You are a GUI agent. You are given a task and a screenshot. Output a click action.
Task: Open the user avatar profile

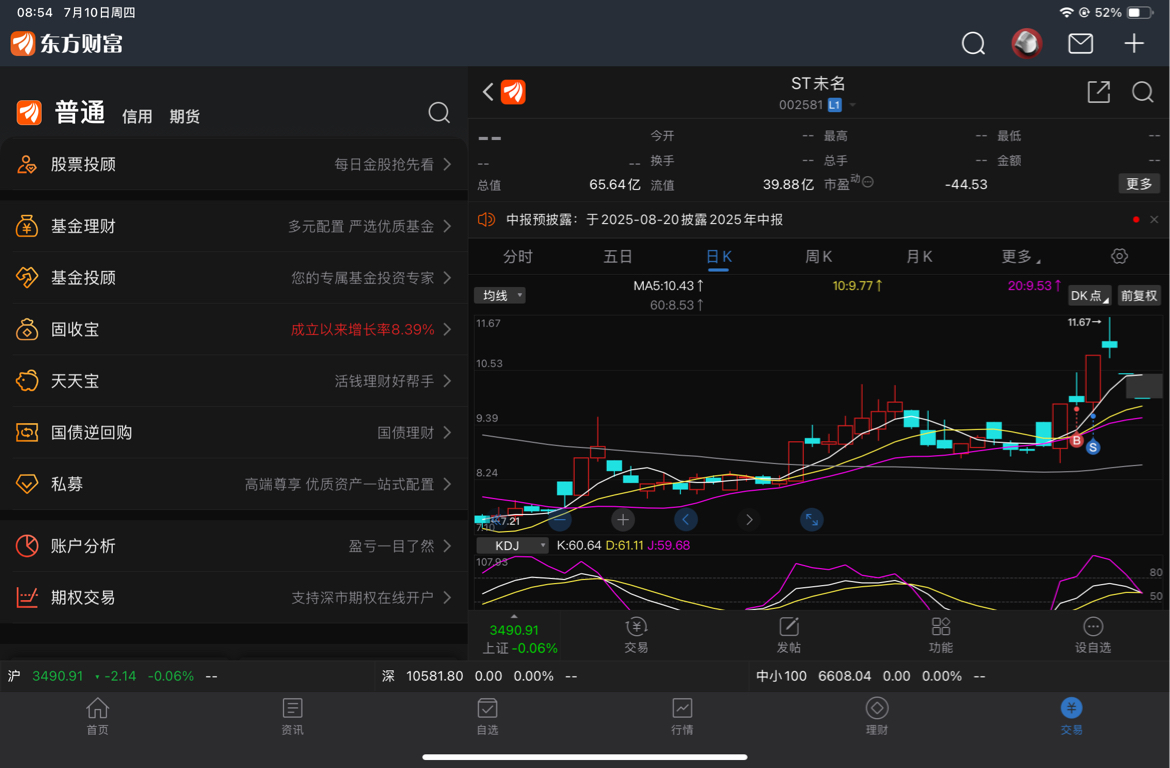point(1027,43)
